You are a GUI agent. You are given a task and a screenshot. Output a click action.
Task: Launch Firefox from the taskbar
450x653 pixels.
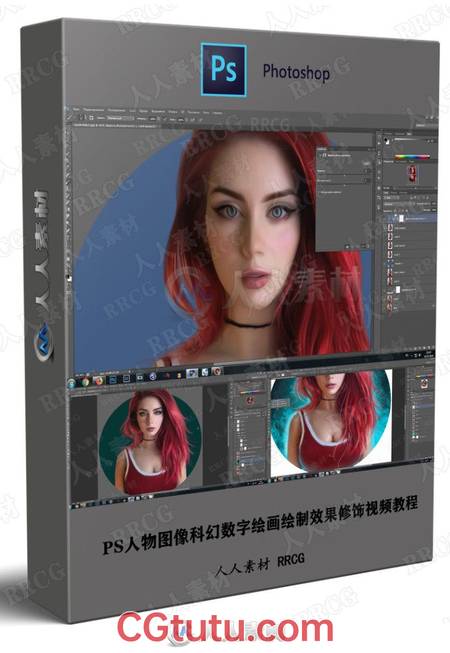coord(98,381)
